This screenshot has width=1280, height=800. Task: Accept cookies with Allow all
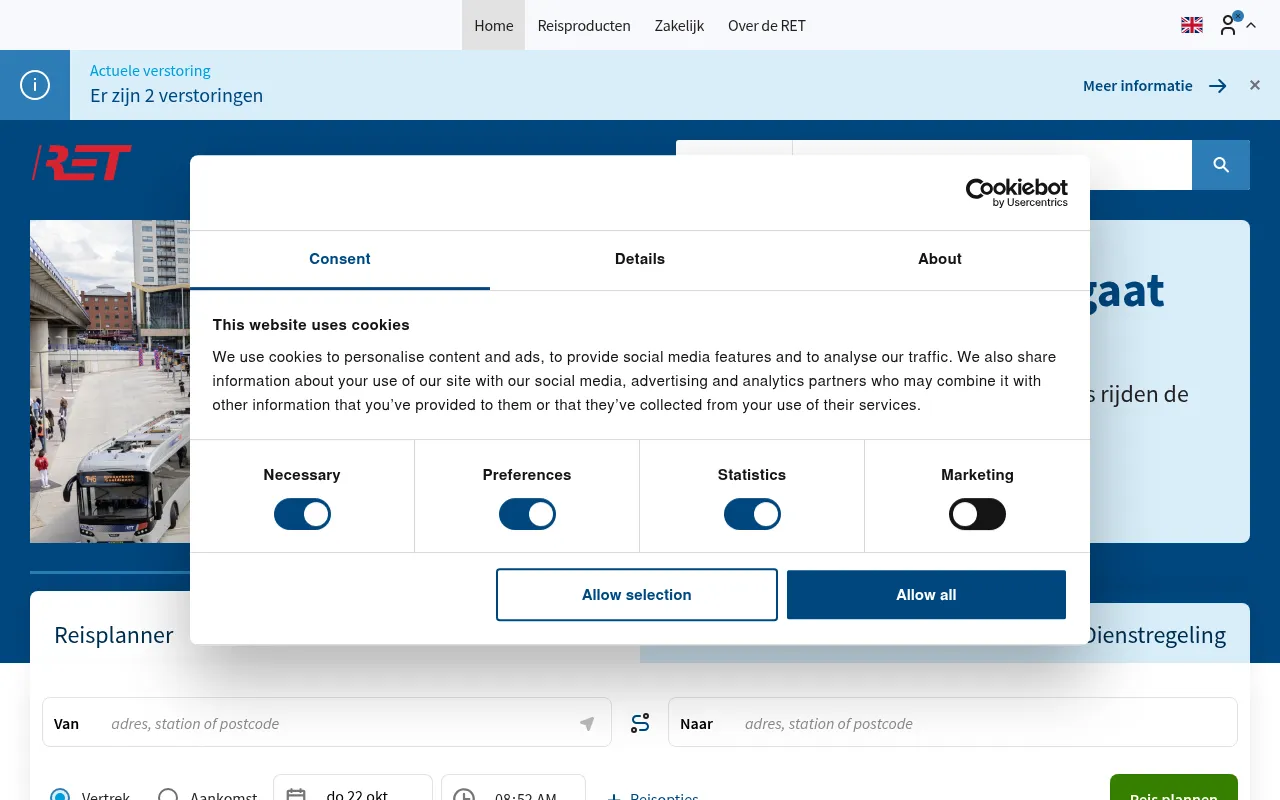click(x=926, y=595)
